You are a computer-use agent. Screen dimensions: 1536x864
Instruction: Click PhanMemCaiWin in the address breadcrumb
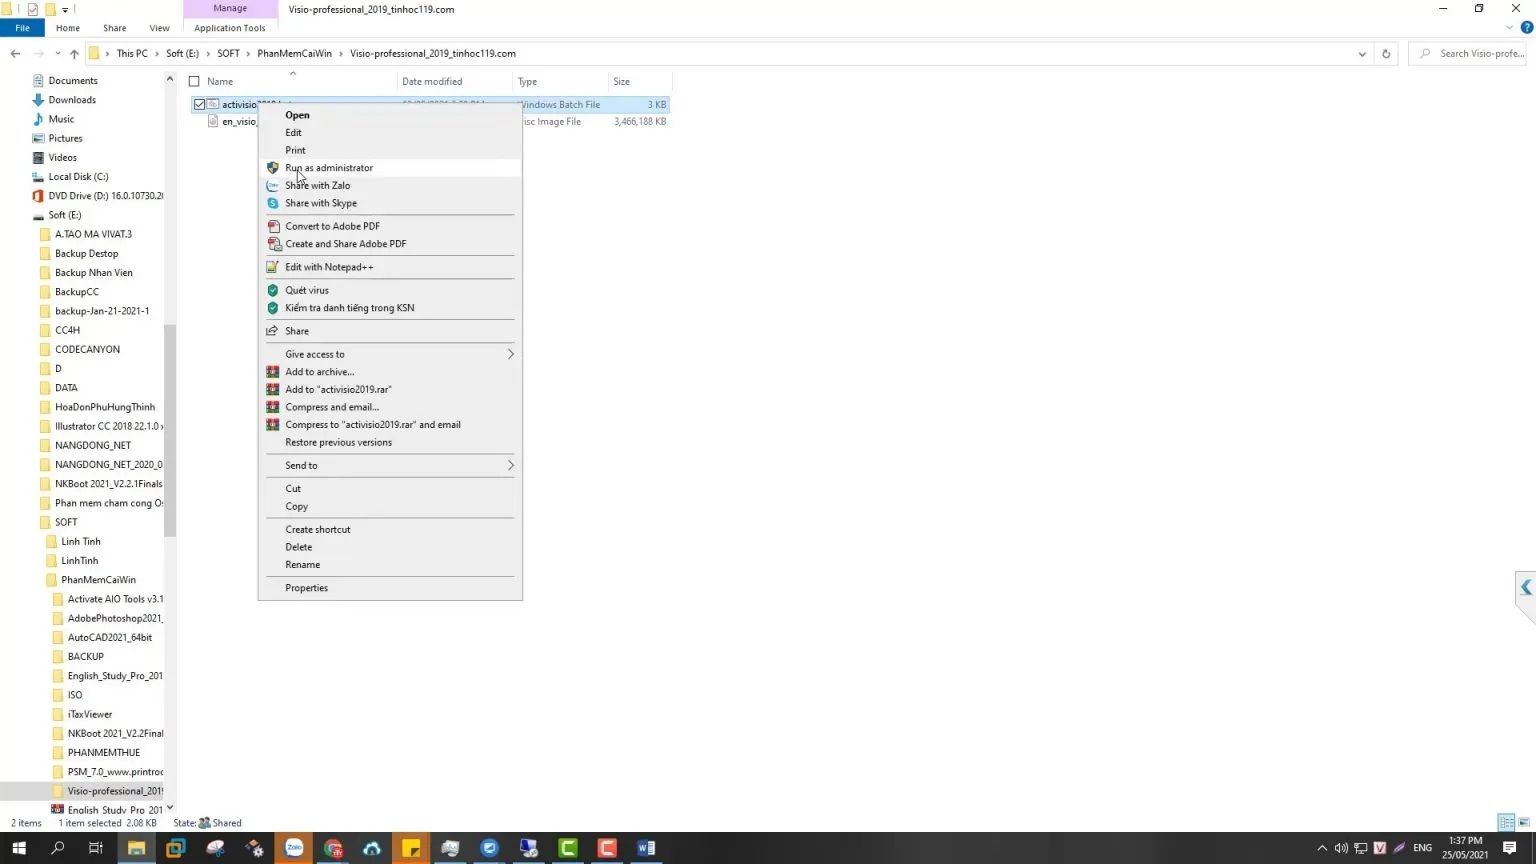pyautogui.click(x=294, y=54)
